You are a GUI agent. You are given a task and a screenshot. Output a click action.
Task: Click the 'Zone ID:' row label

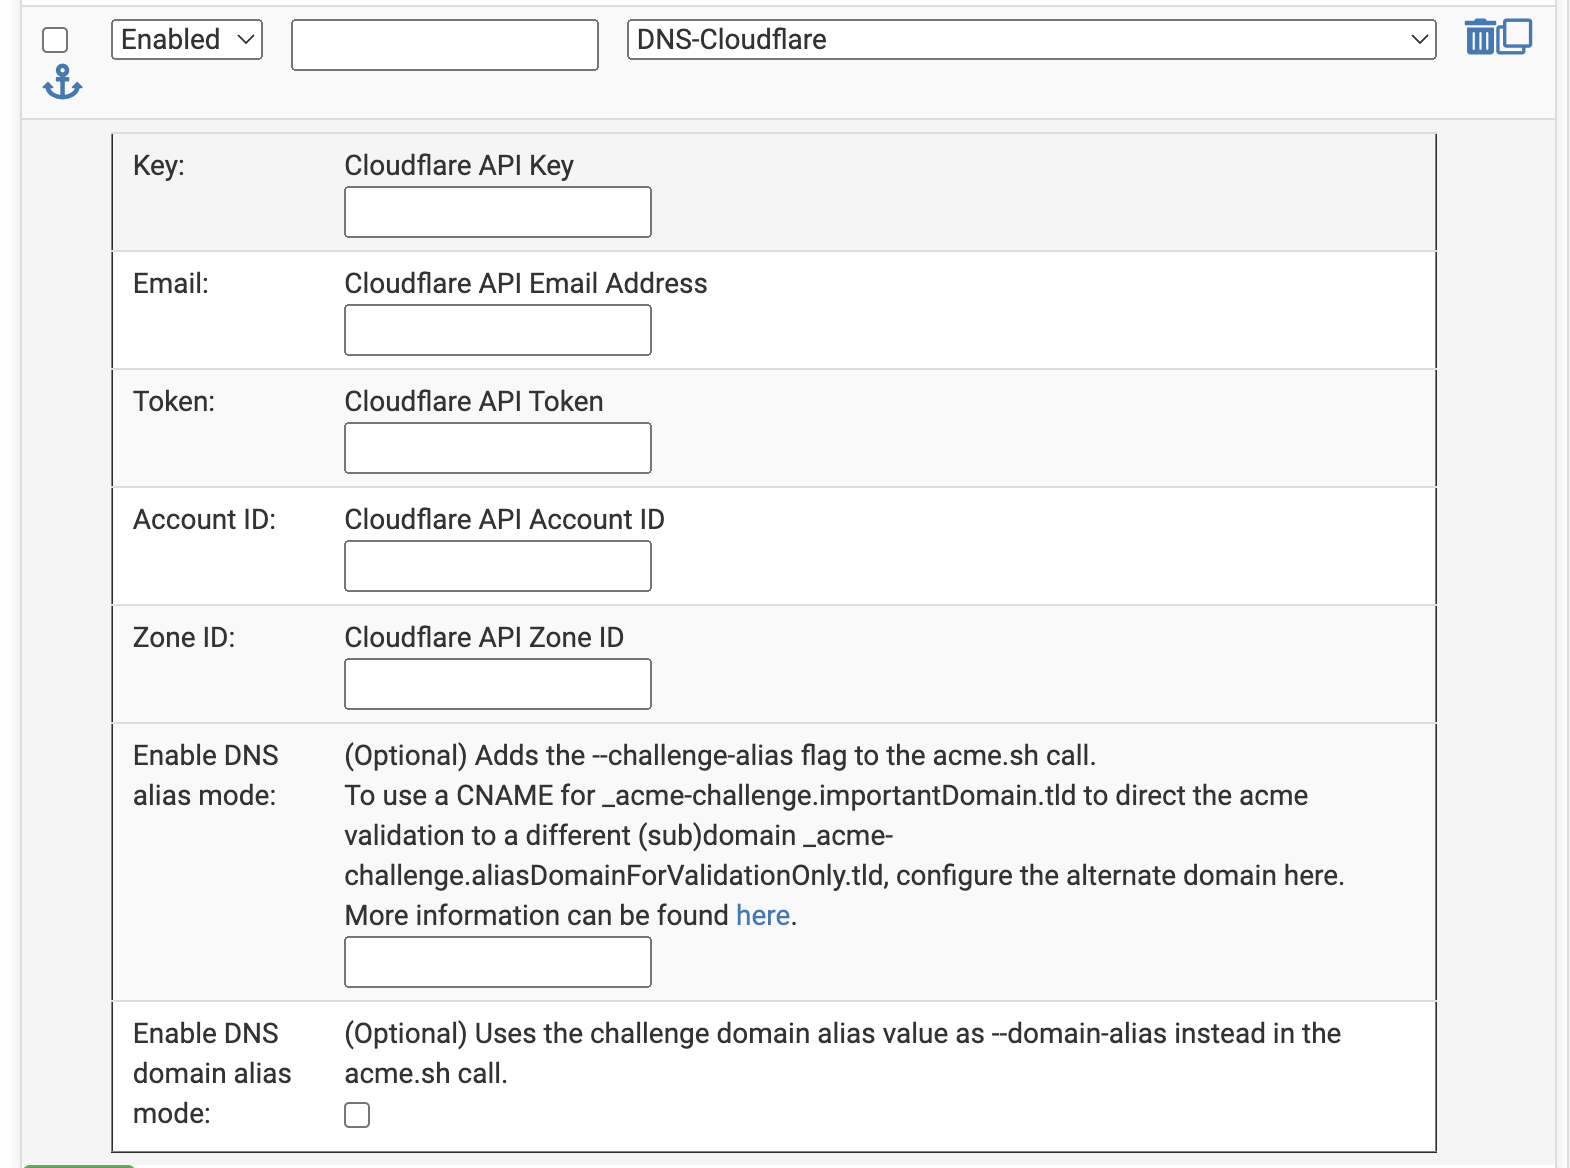pyautogui.click(x=184, y=637)
